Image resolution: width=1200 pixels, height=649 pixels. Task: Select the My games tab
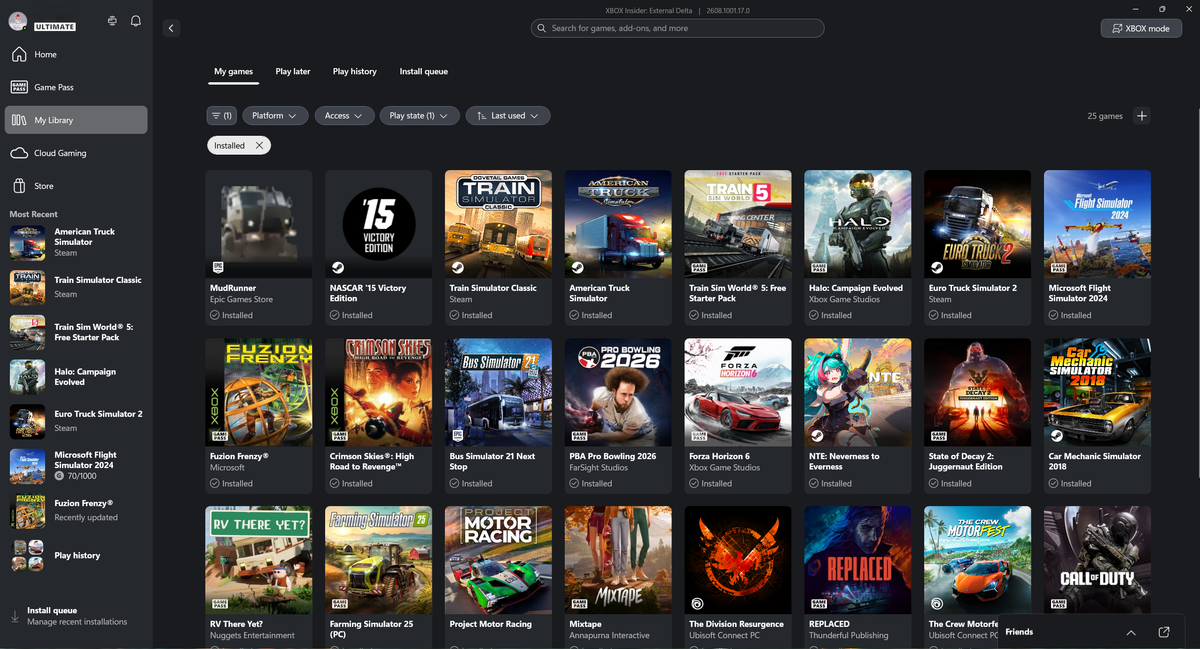click(x=233, y=72)
